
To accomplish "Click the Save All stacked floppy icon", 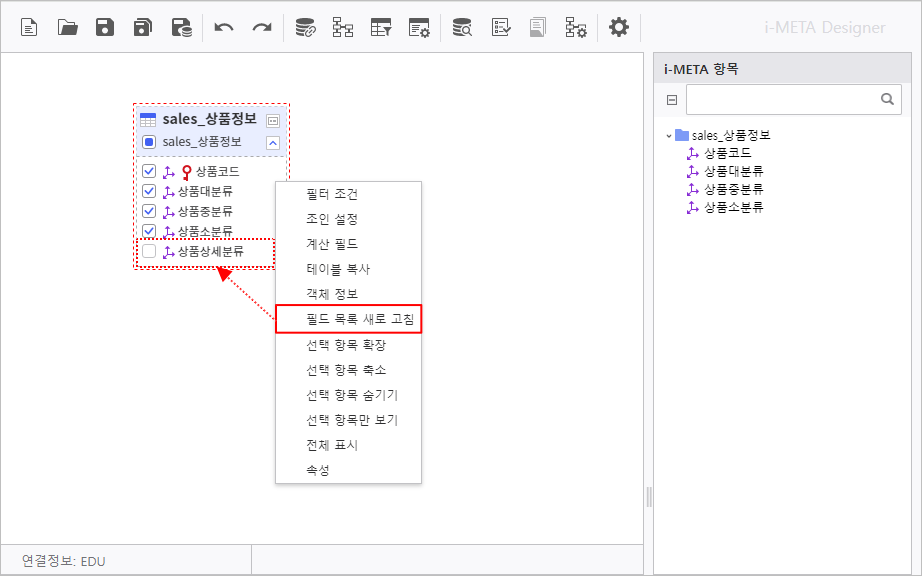I will point(143,28).
